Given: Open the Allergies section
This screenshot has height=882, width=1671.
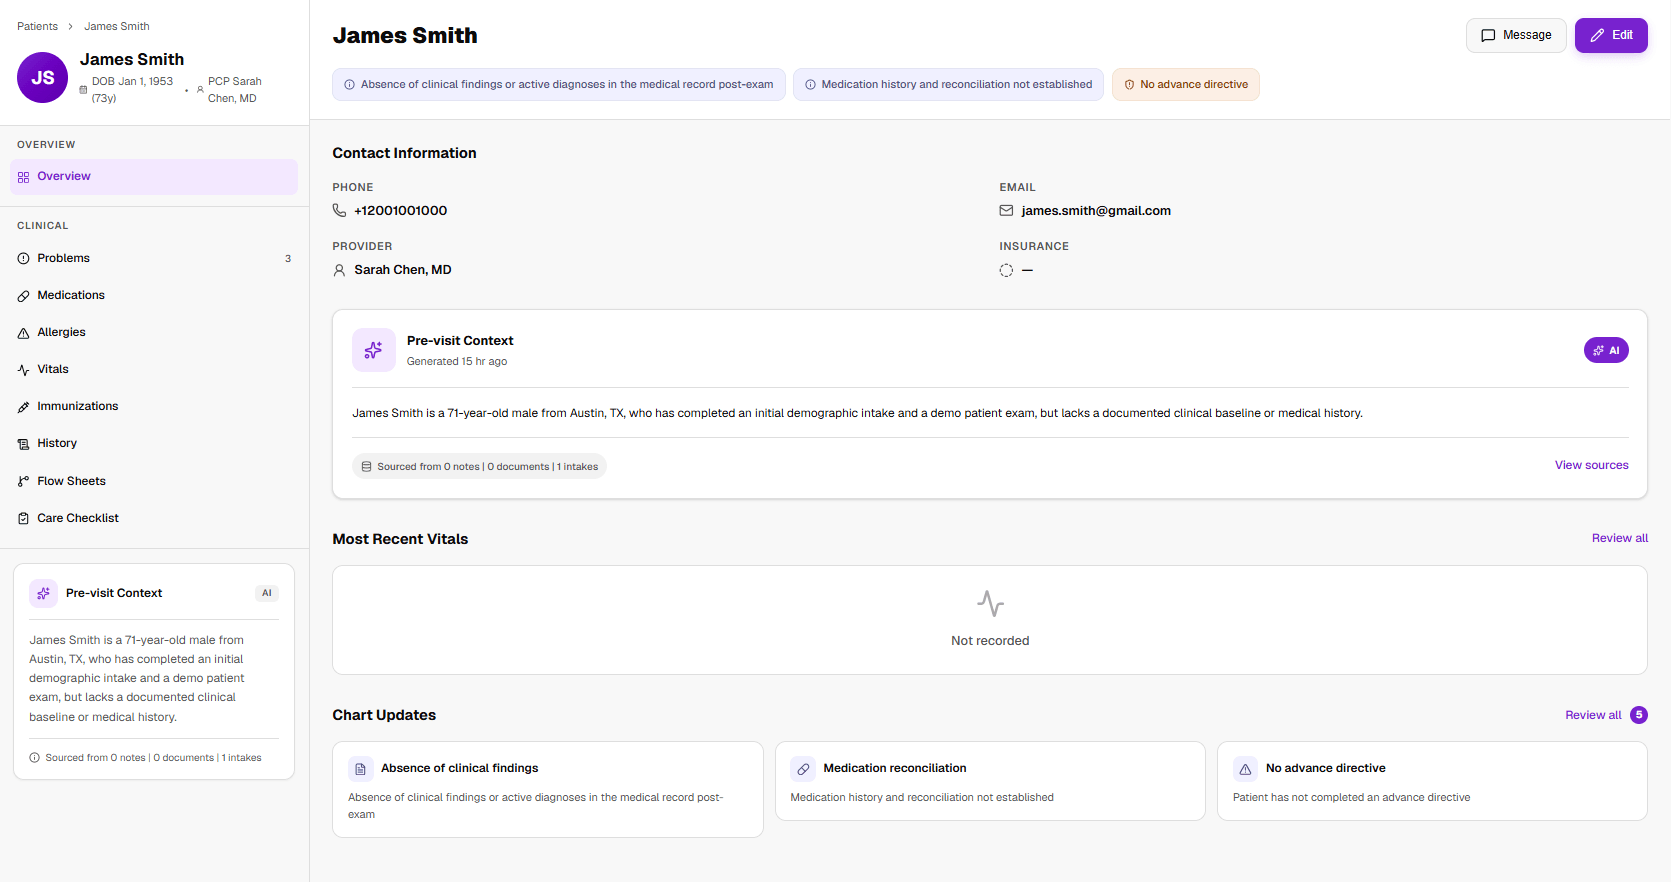Looking at the screenshot, I should (154, 333).
